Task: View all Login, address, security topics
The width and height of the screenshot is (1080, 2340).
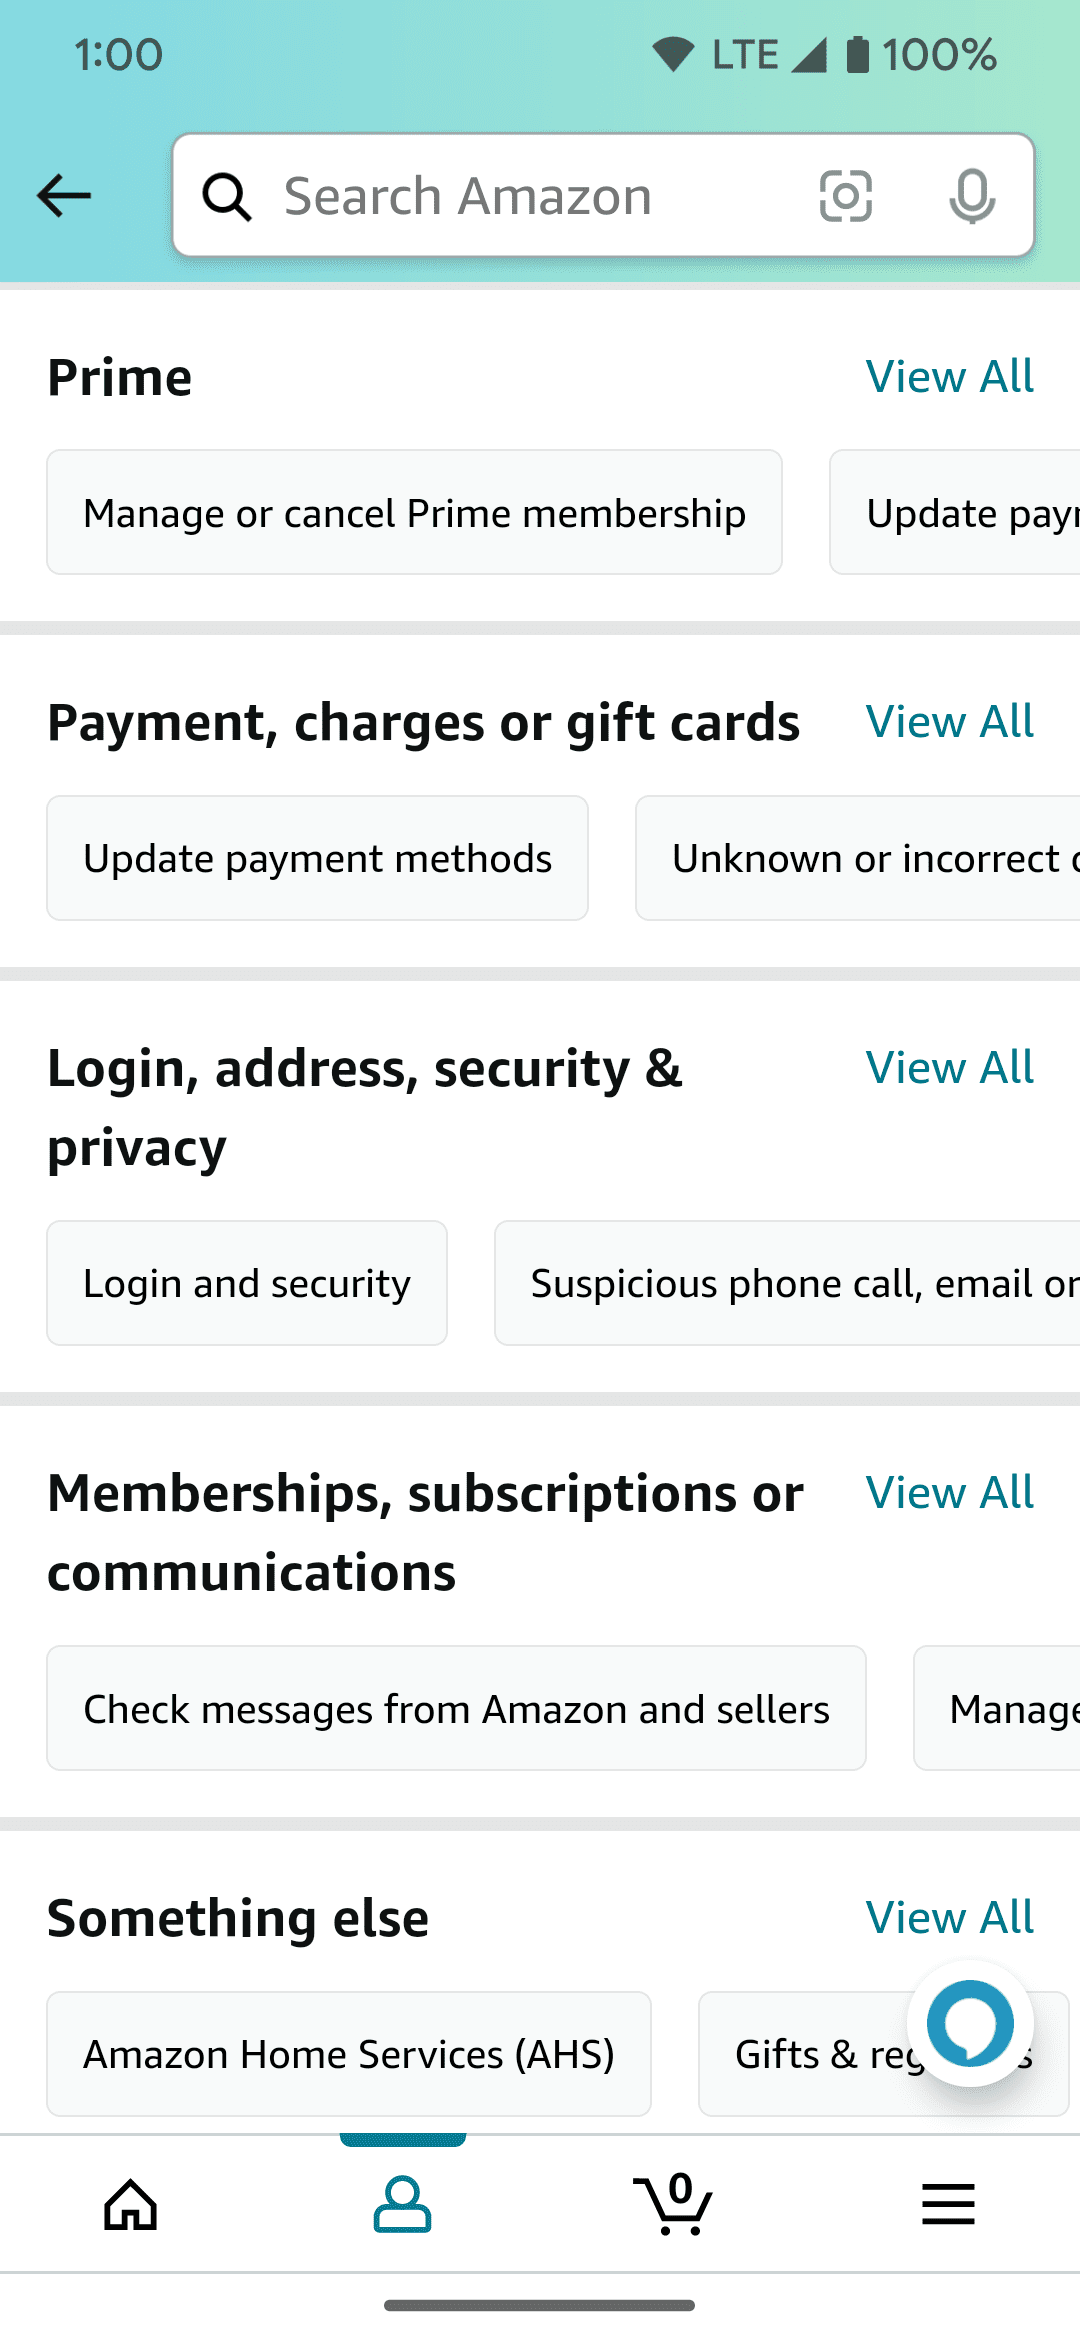Action: 949,1068
